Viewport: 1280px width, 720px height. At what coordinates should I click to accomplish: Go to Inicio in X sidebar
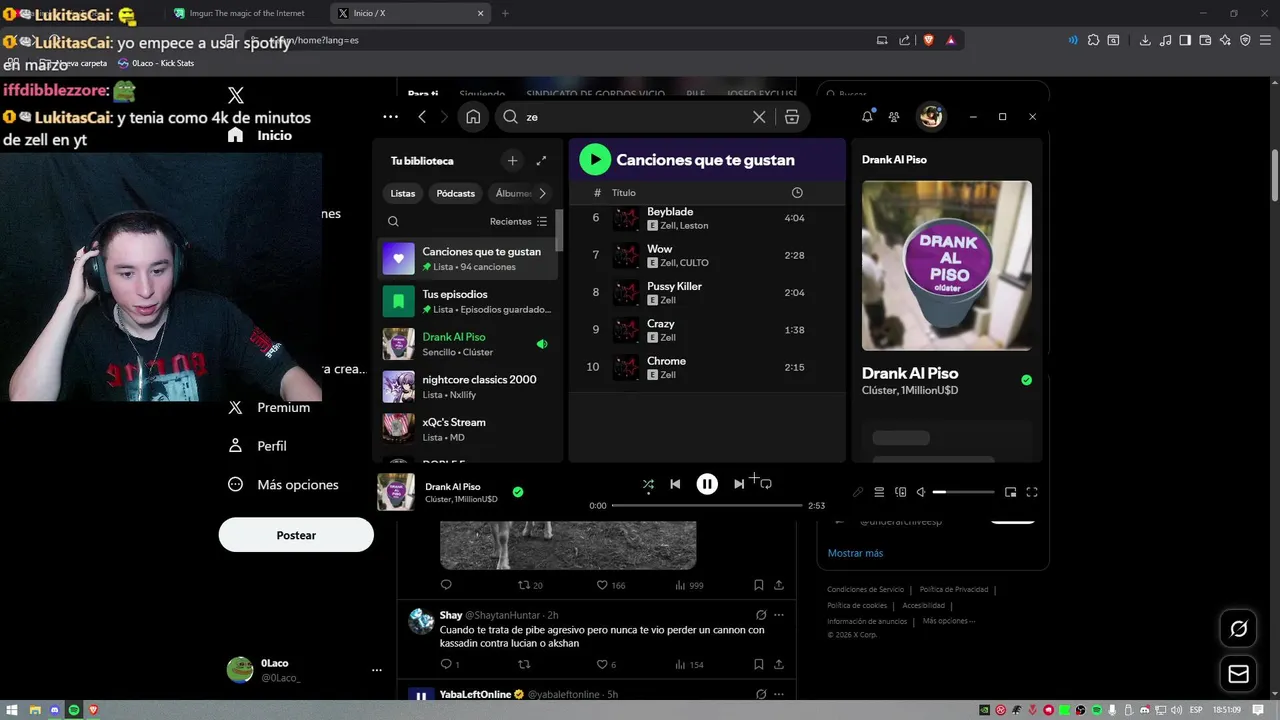(x=260, y=135)
